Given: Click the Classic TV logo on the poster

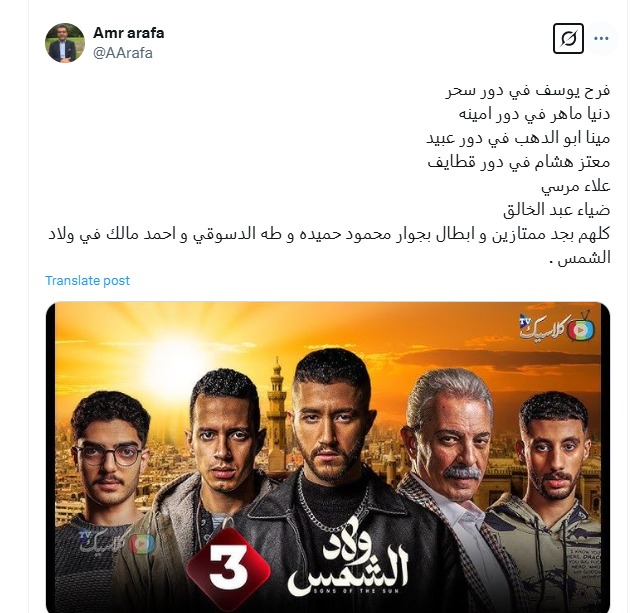Looking at the screenshot, I should [557, 327].
